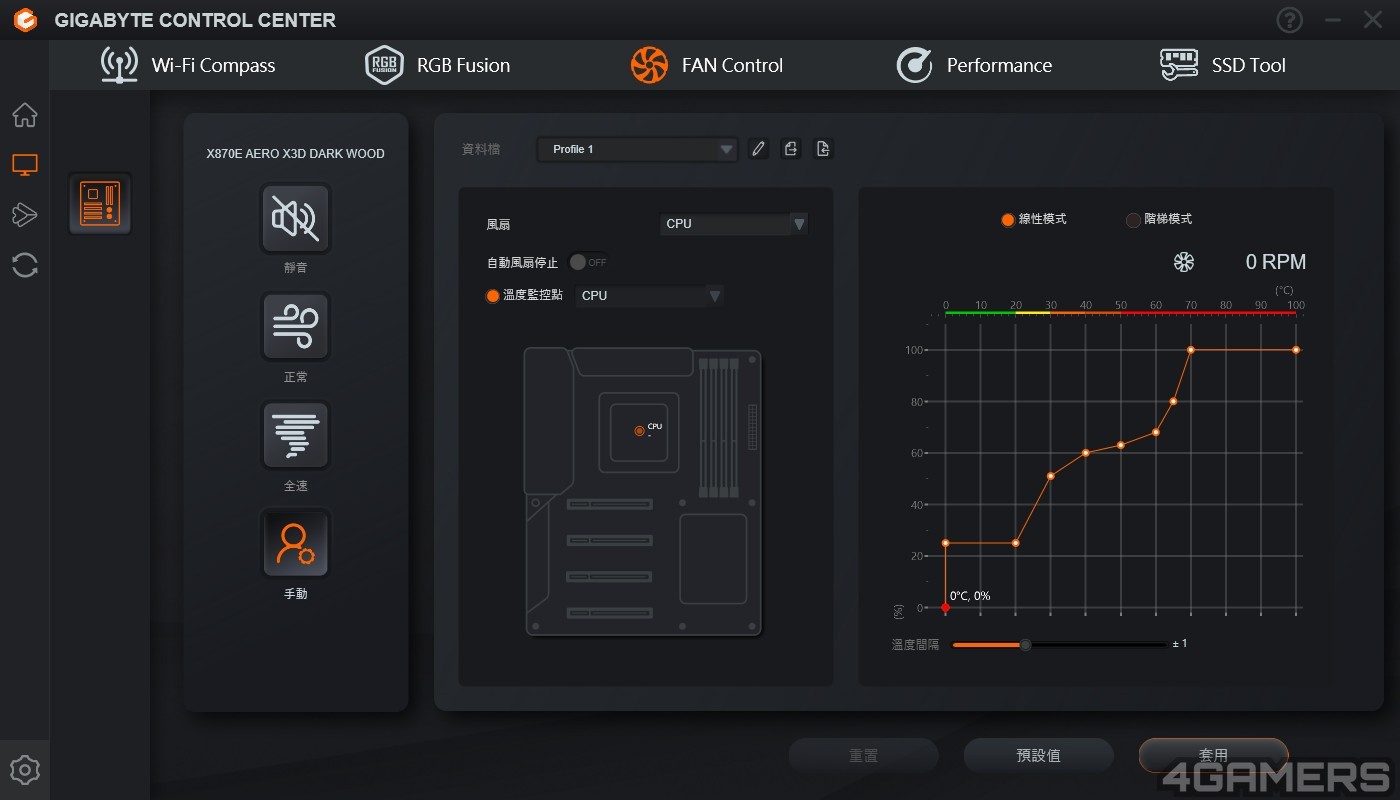Switch to the Performance tab
1400x800 pixels.
point(974,65)
